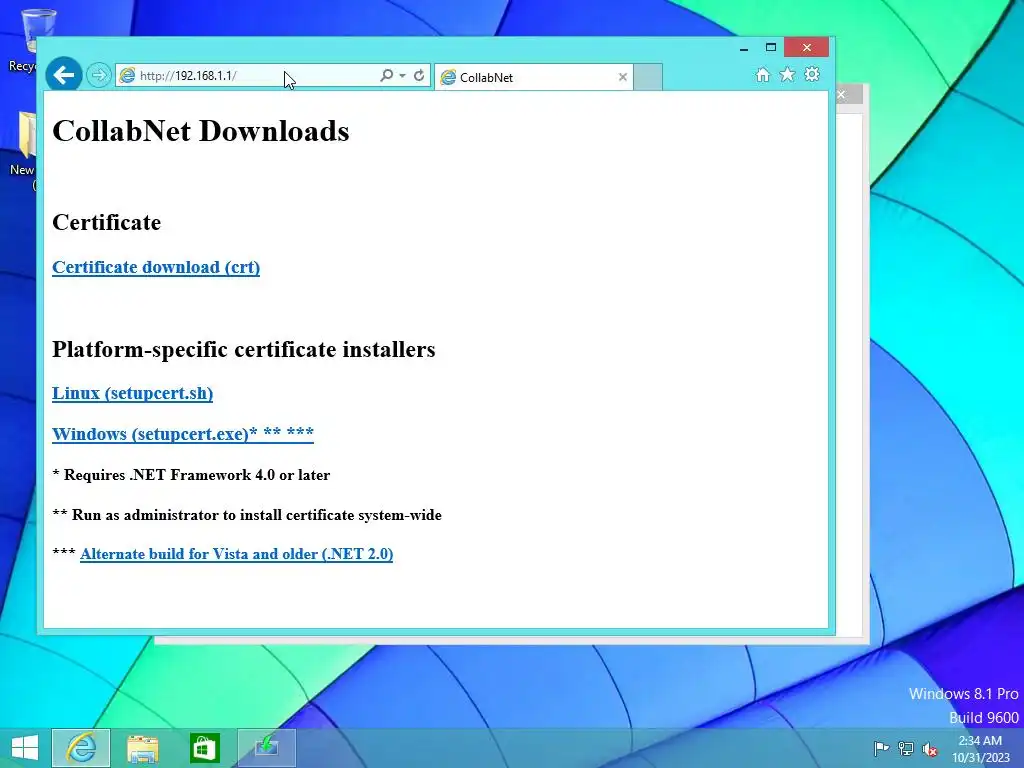This screenshot has height=768, width=1024.
Task: Open File Explorer from the taskbar
Action: [142, 748]
